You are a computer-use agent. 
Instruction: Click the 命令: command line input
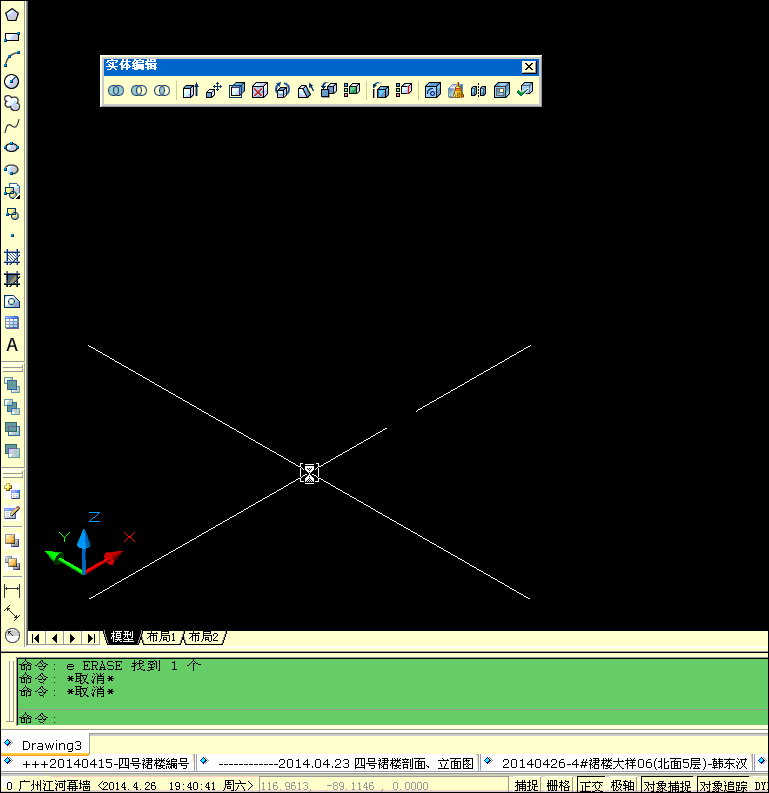point(393,718)
